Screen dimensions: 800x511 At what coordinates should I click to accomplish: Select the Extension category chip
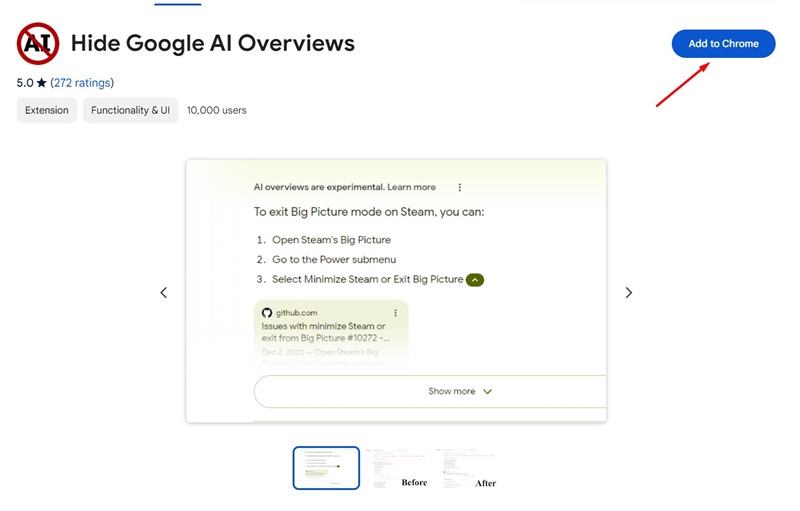pos(47,110)
